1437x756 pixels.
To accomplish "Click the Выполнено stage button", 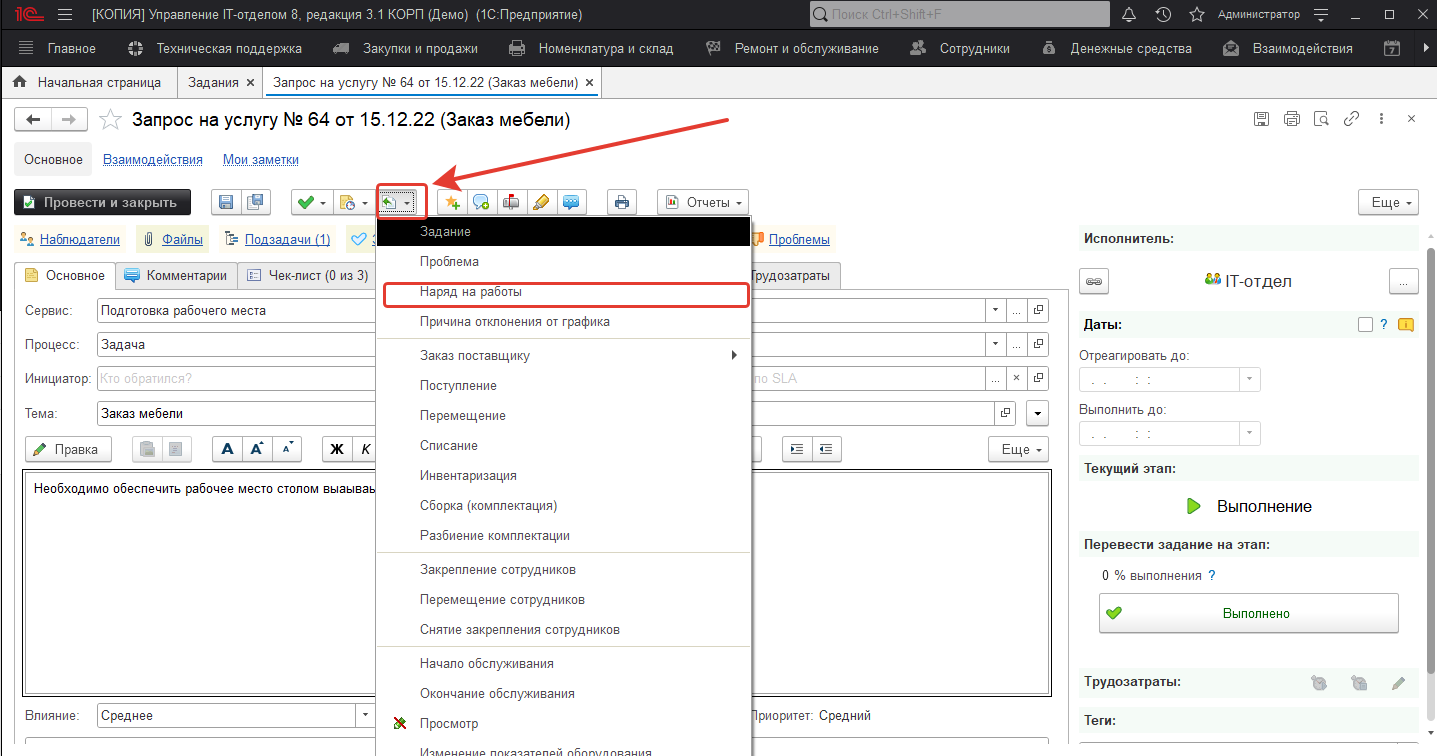I will click(1248, 613).
